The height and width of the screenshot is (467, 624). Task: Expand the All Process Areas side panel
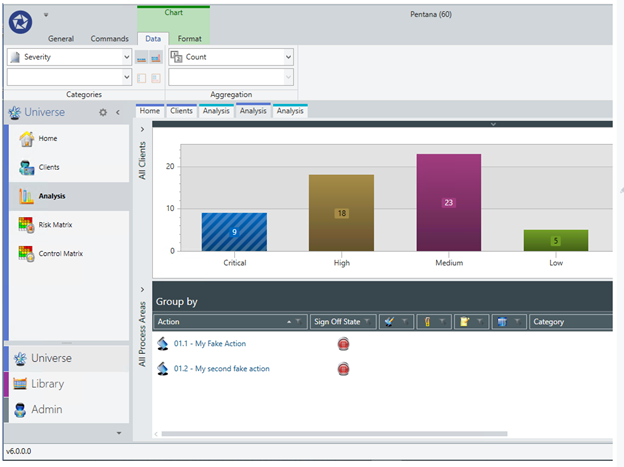(x=142, y=289)
